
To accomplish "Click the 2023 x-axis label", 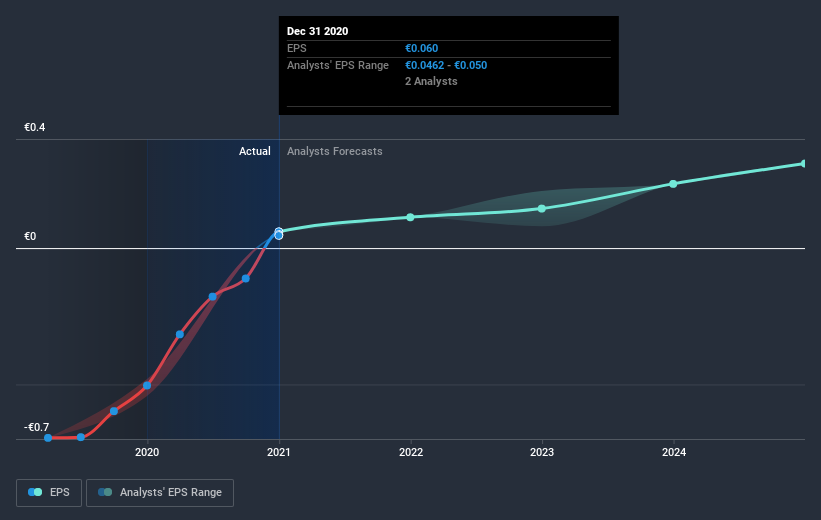I will [x=542, y=452].
